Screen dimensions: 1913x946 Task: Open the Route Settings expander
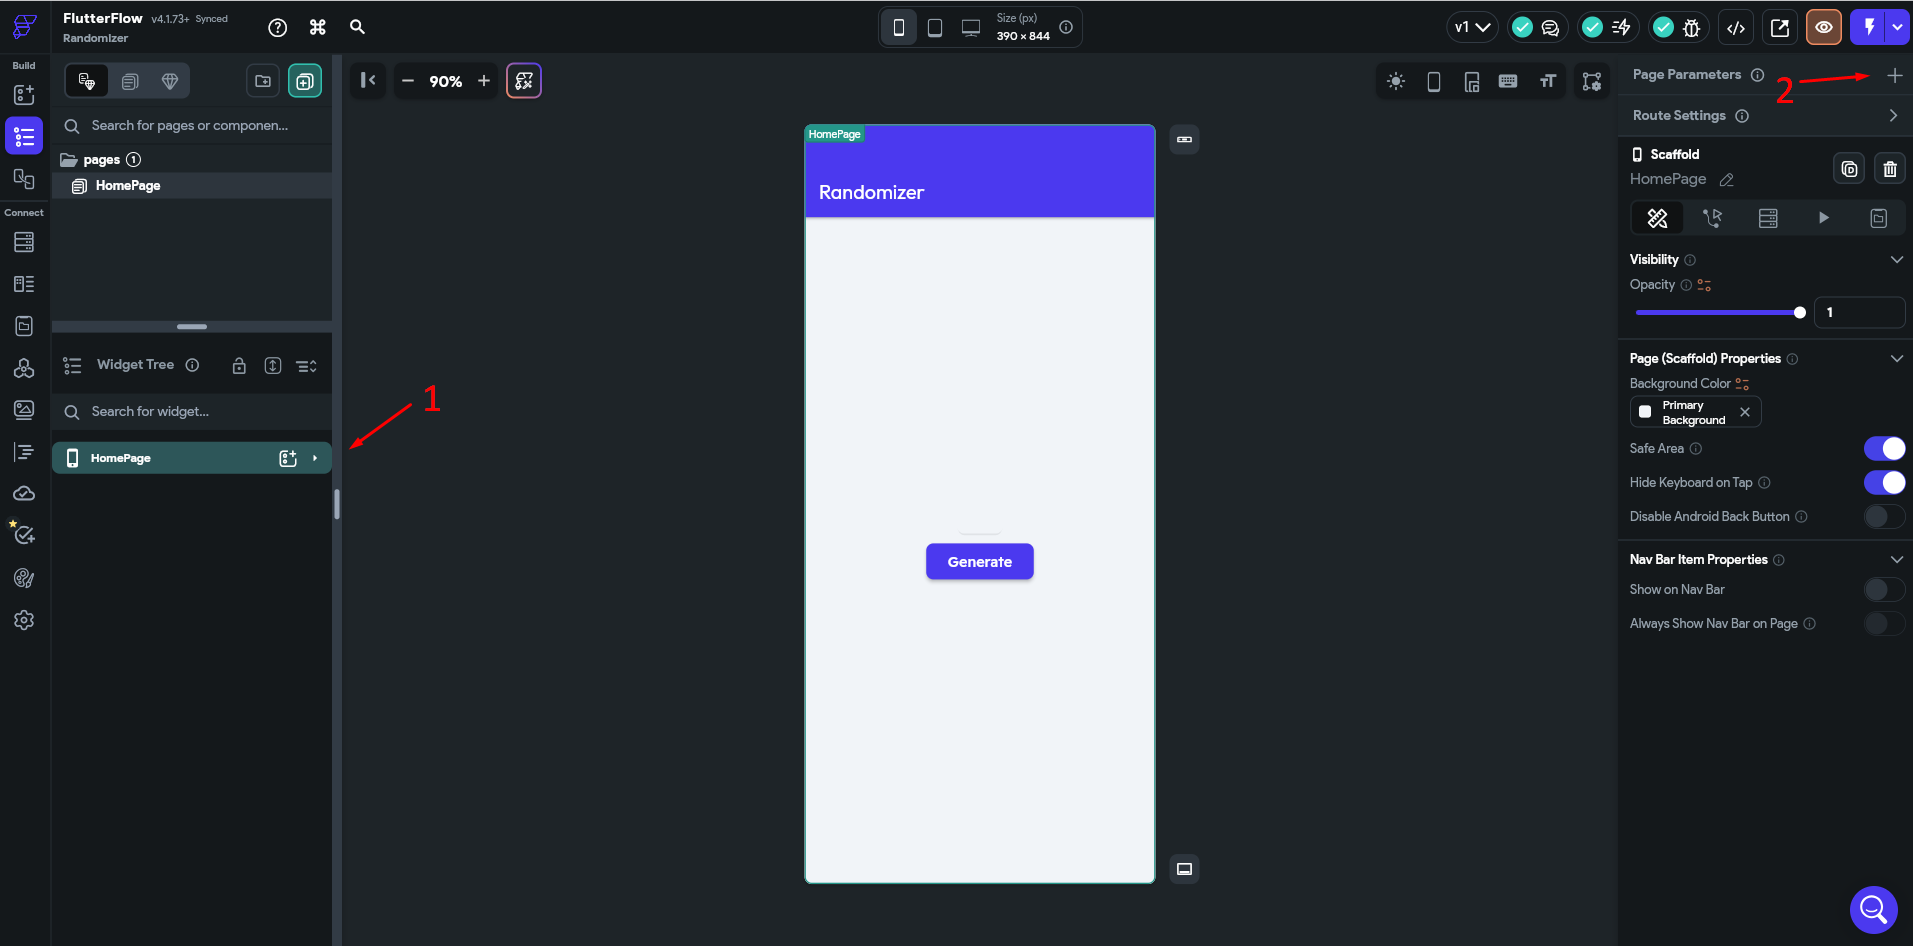coord(1894,115)
